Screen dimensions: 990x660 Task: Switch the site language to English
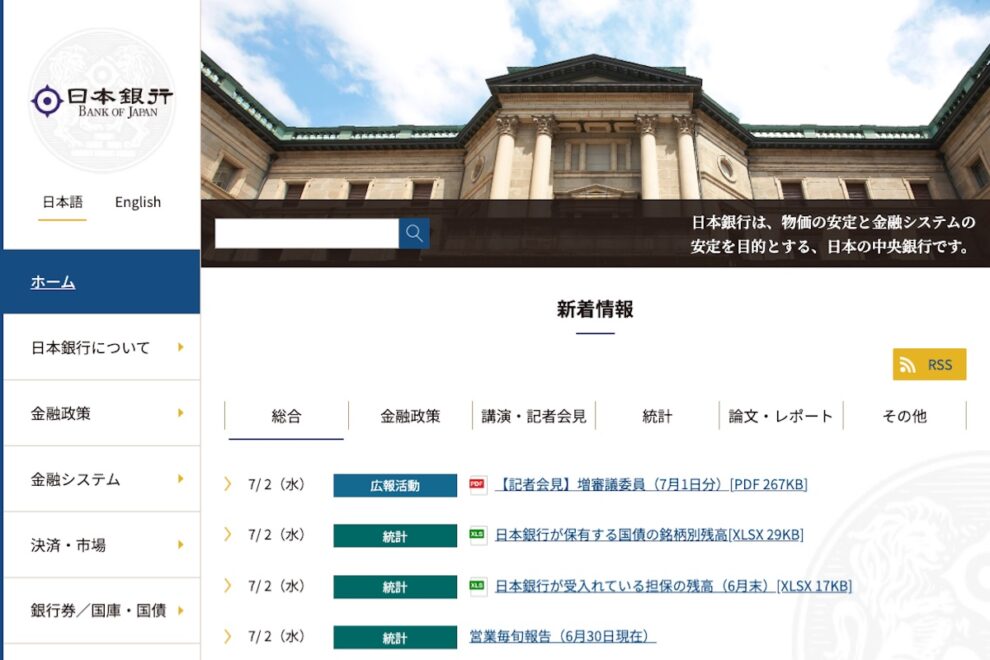tap(137, 202)
